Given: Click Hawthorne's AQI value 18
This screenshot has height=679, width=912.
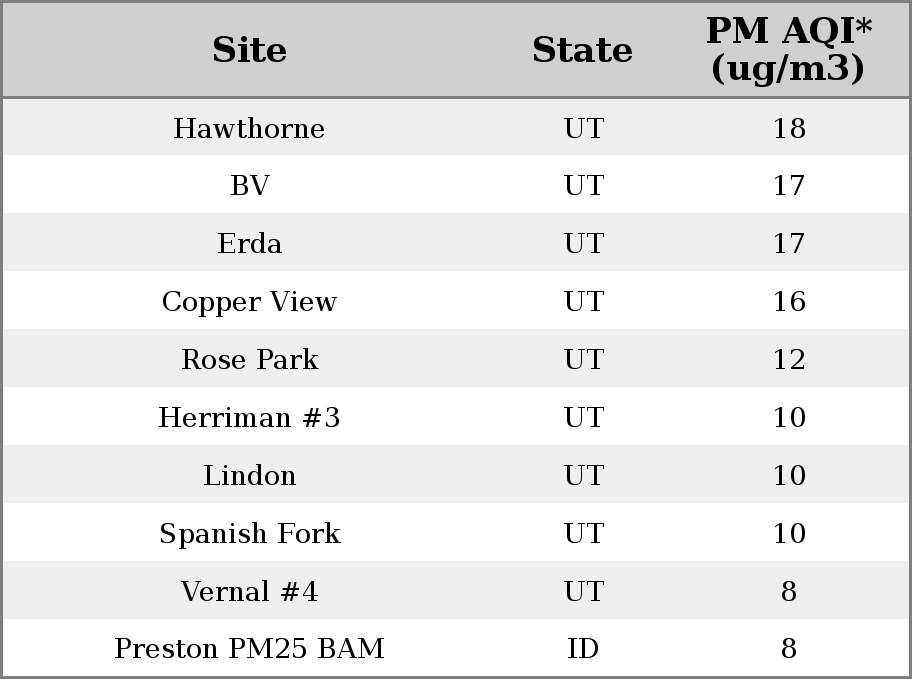Looking at the screenshot, I should click(x=789, y=128).
